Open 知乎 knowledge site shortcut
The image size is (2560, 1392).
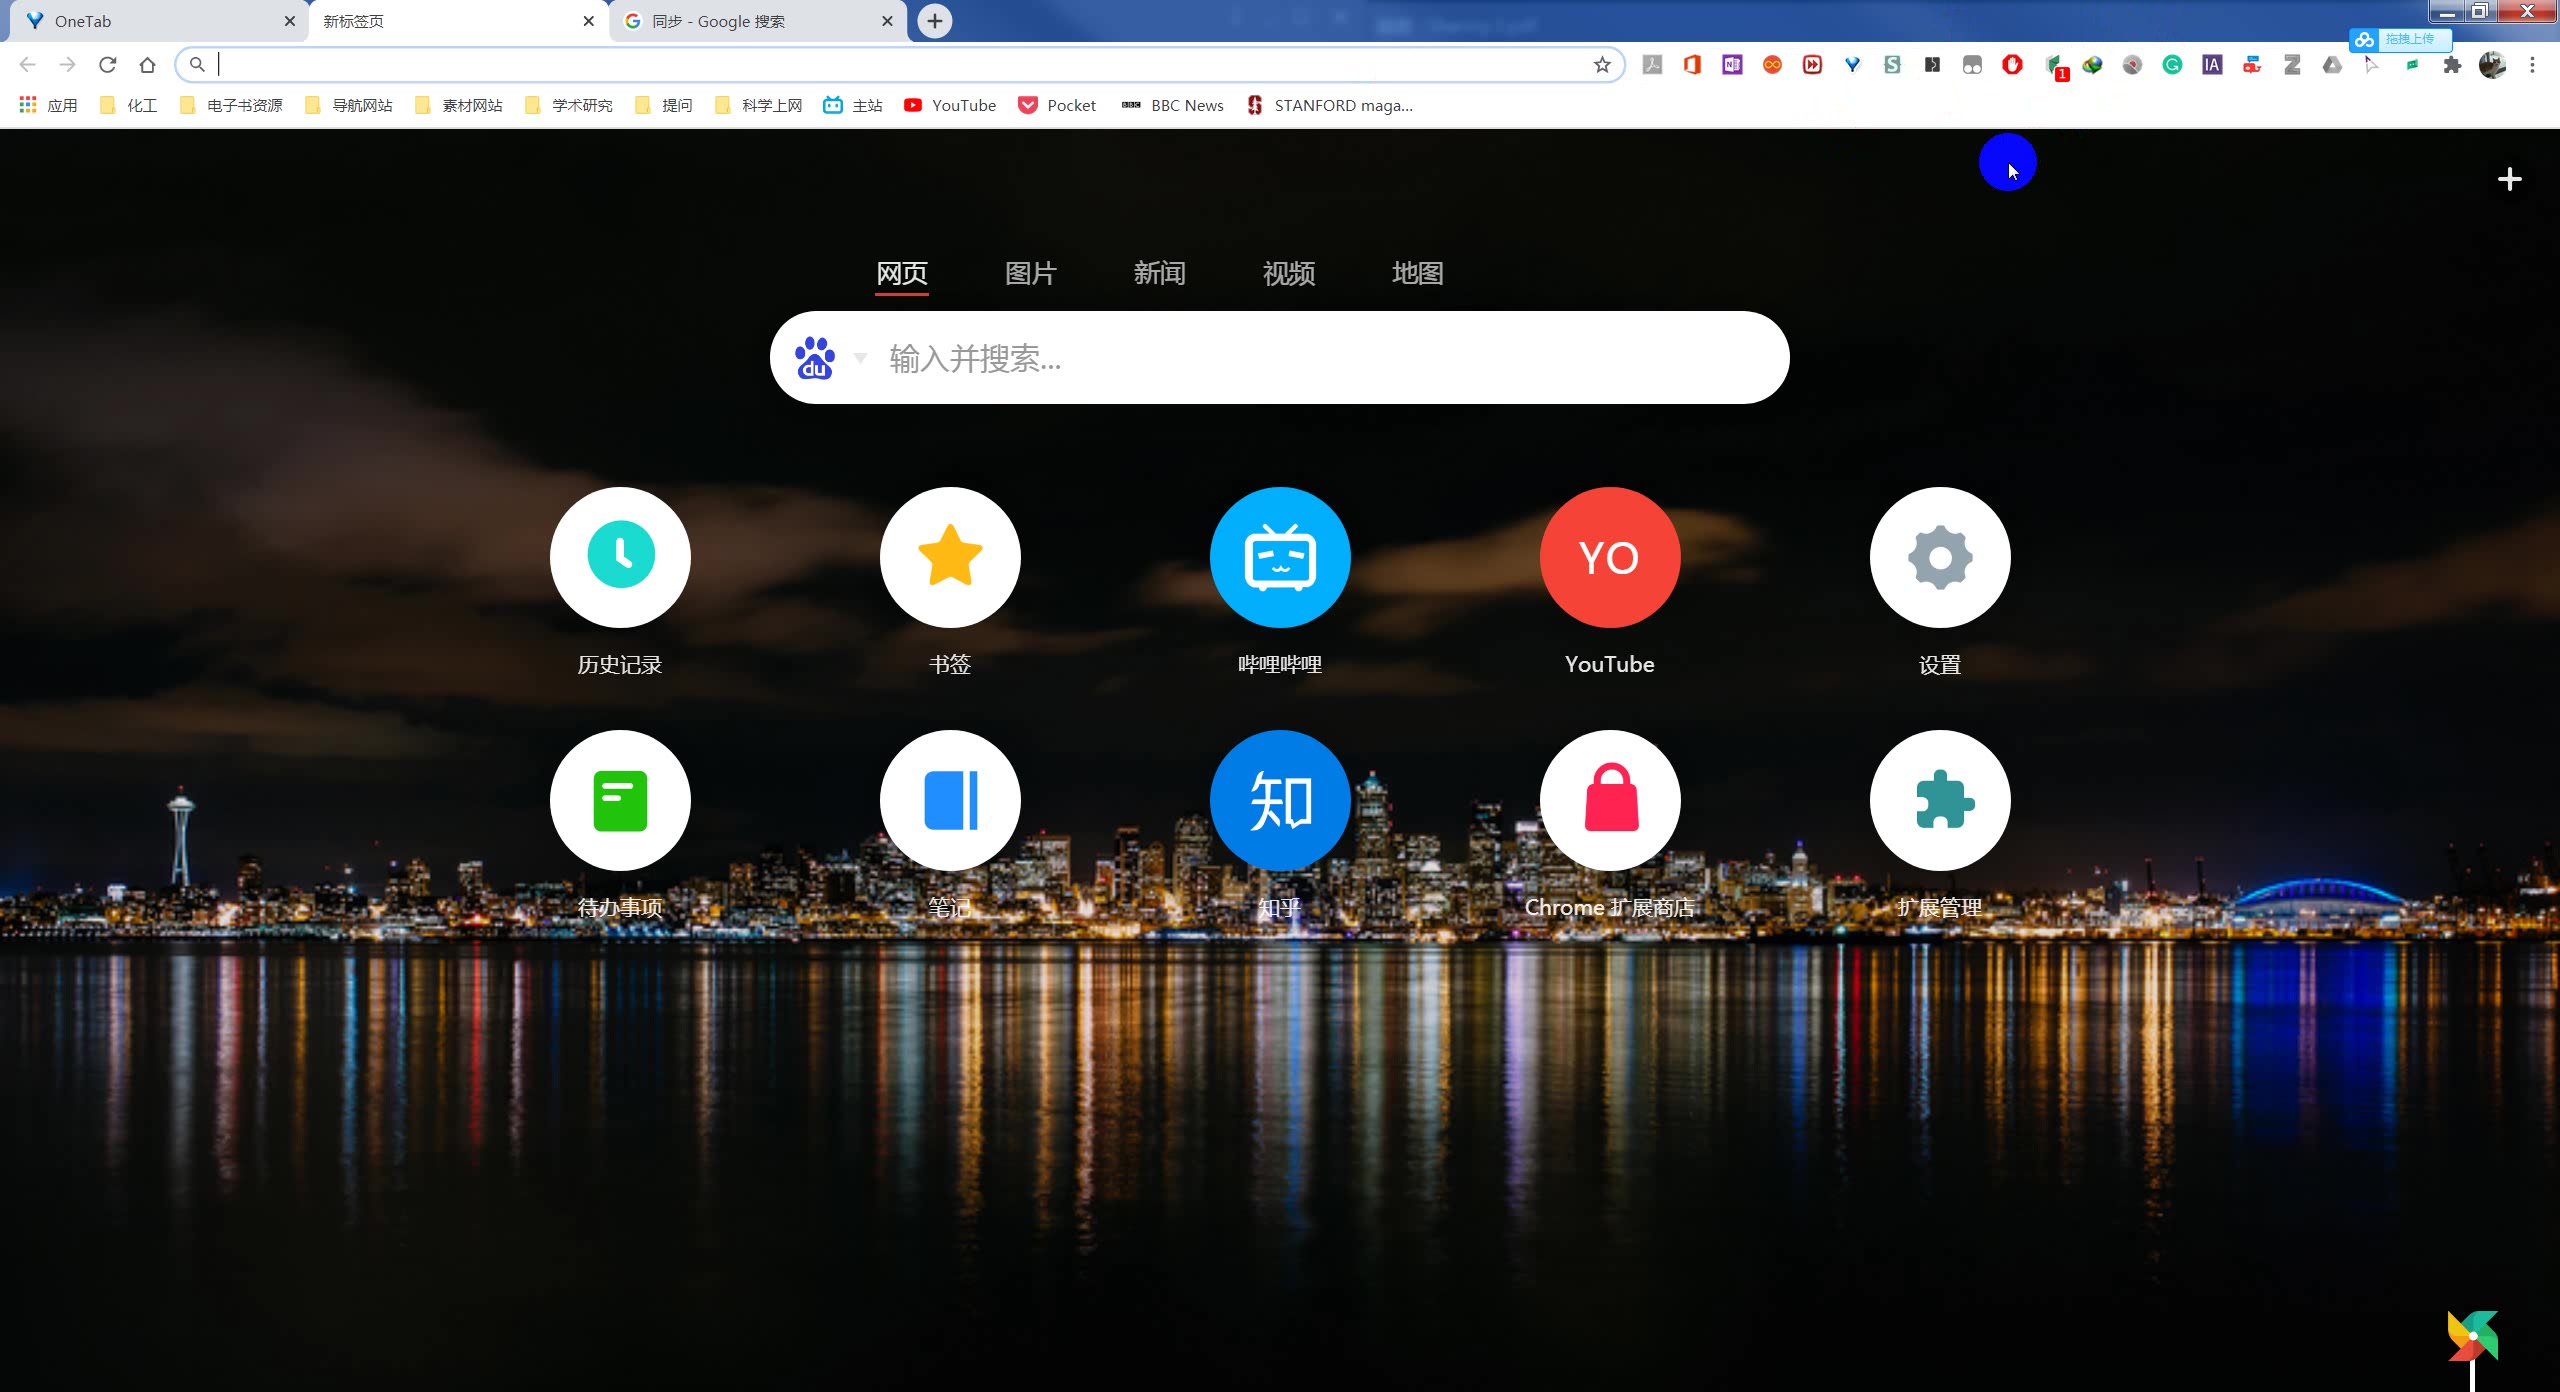(1280, 799)
